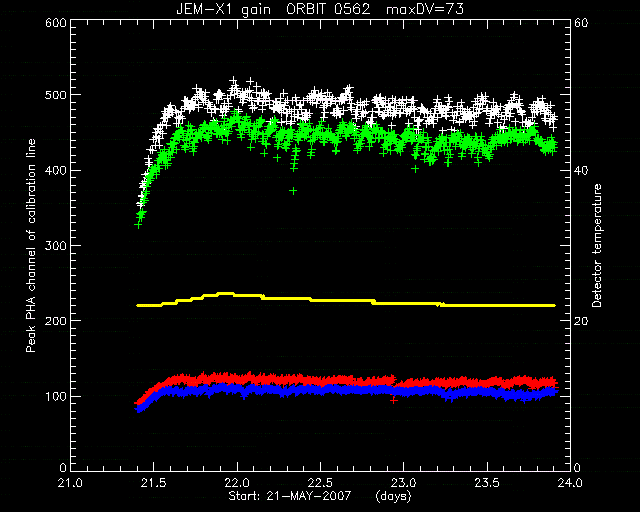
Task: Click the x-axis tick label 22.0
Action: point(237,483)
